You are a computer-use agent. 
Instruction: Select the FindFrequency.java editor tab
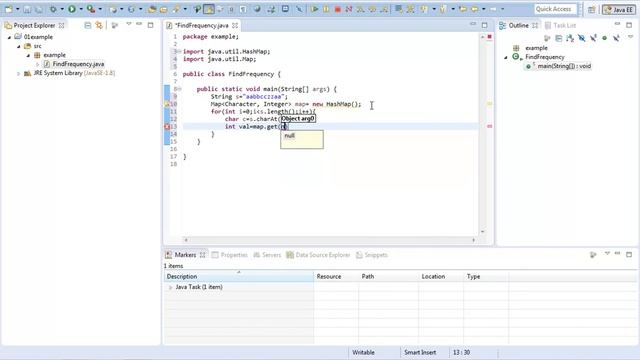[x=202, y=25]
